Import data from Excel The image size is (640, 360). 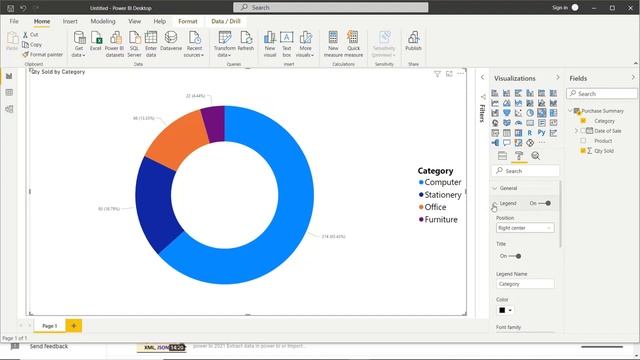click(x=96, y=41)
